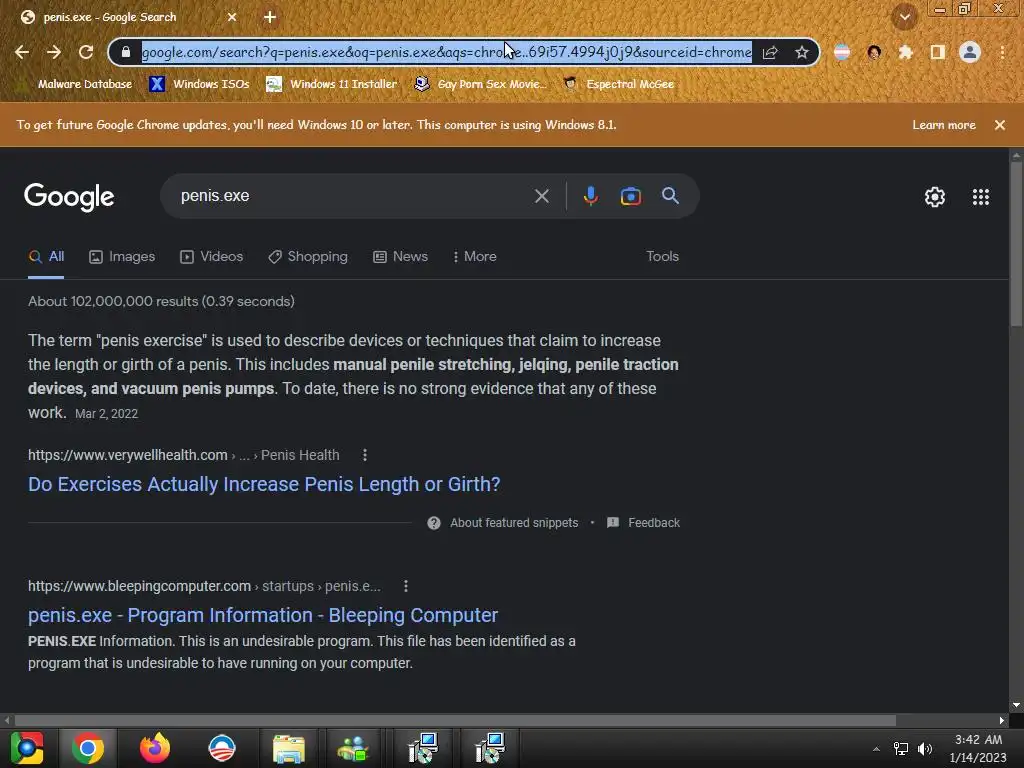Toggle the Chrome side panel icon
Screen dimensions: 1024x768
coord(938,52)
